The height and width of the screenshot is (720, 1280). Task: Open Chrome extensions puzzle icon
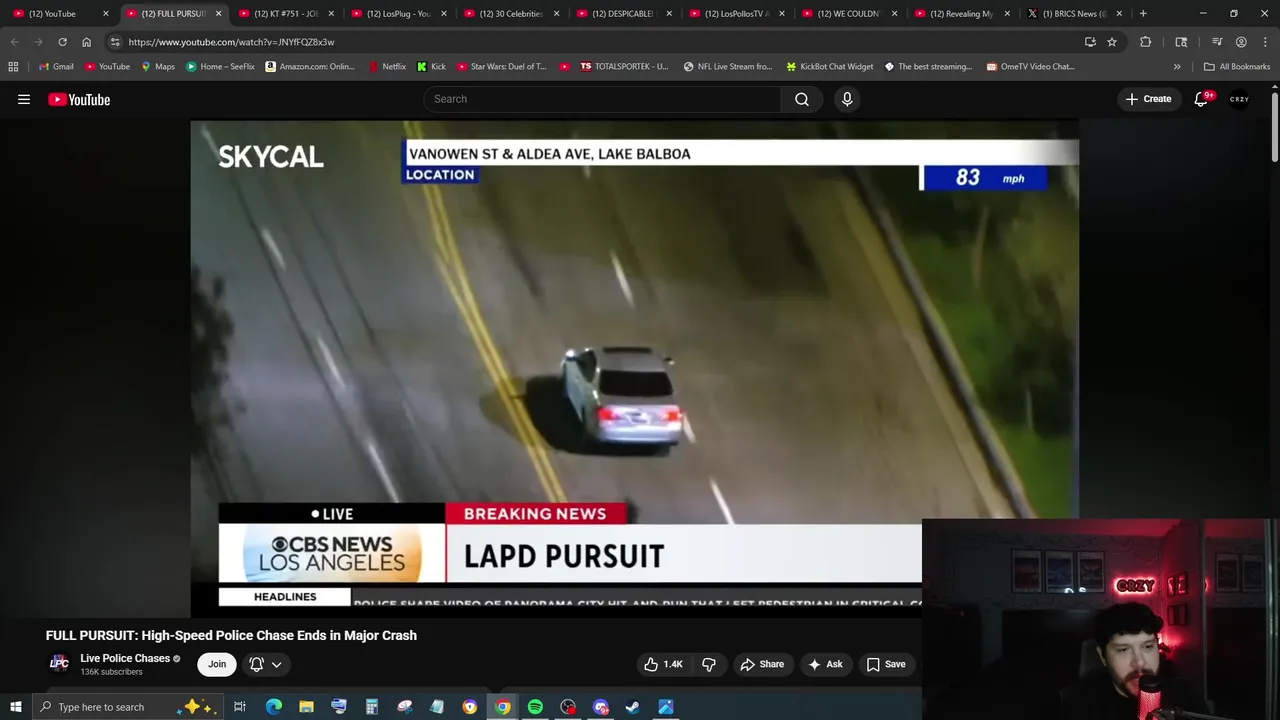1145,42
